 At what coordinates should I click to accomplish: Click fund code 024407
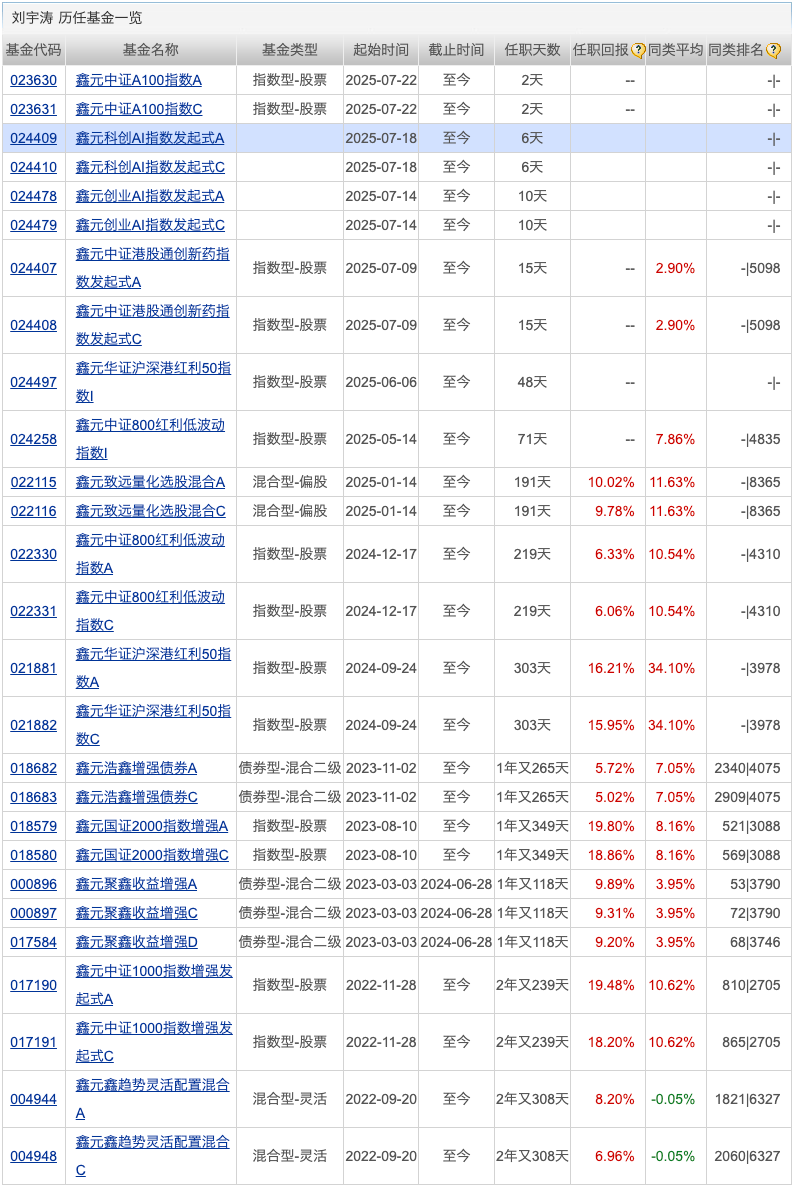[x=33, y=268]
